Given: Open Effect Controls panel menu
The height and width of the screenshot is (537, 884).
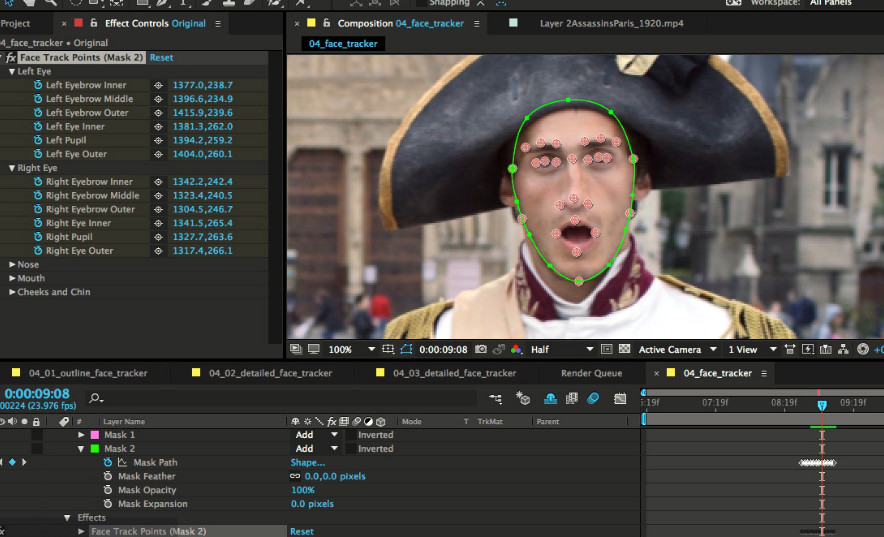Looking at the screenshot, I should pyautogui.click(x=218, y=24).
